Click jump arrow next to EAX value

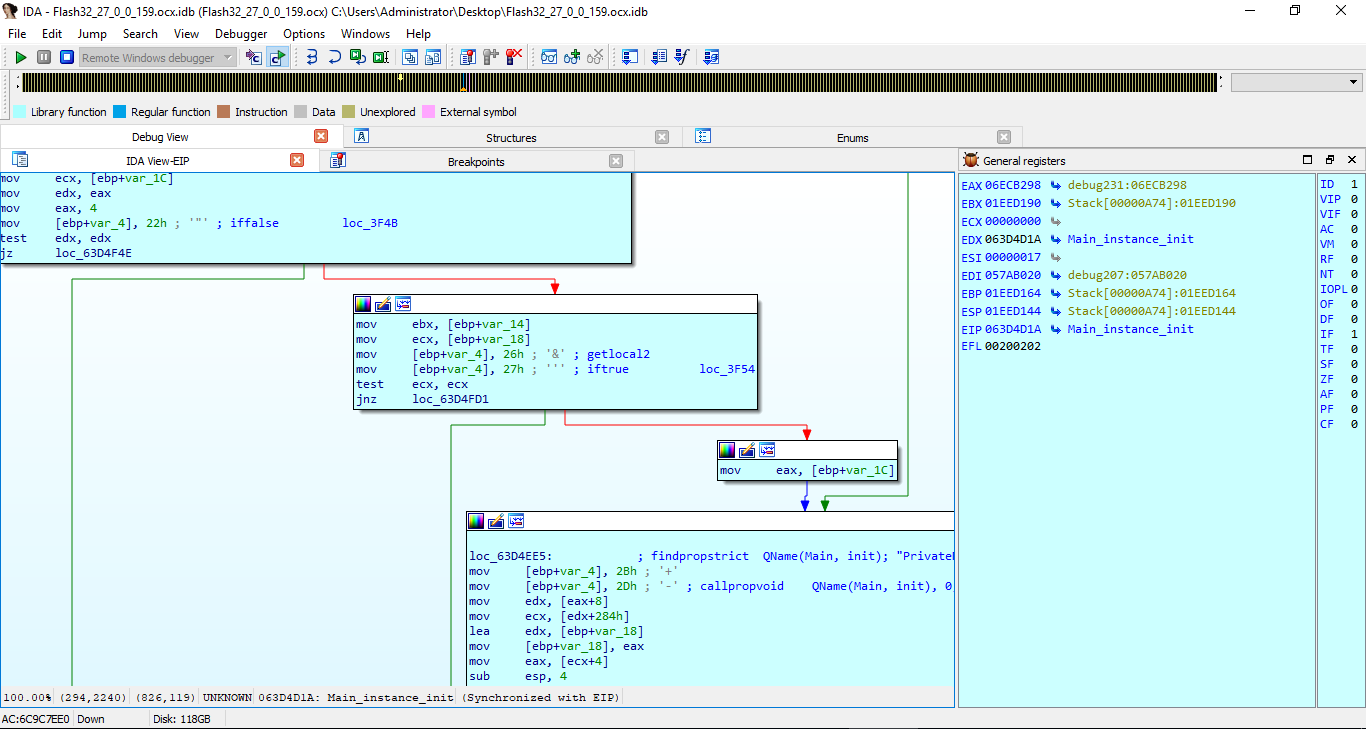pyautogui.click(x=1055, y=186)
